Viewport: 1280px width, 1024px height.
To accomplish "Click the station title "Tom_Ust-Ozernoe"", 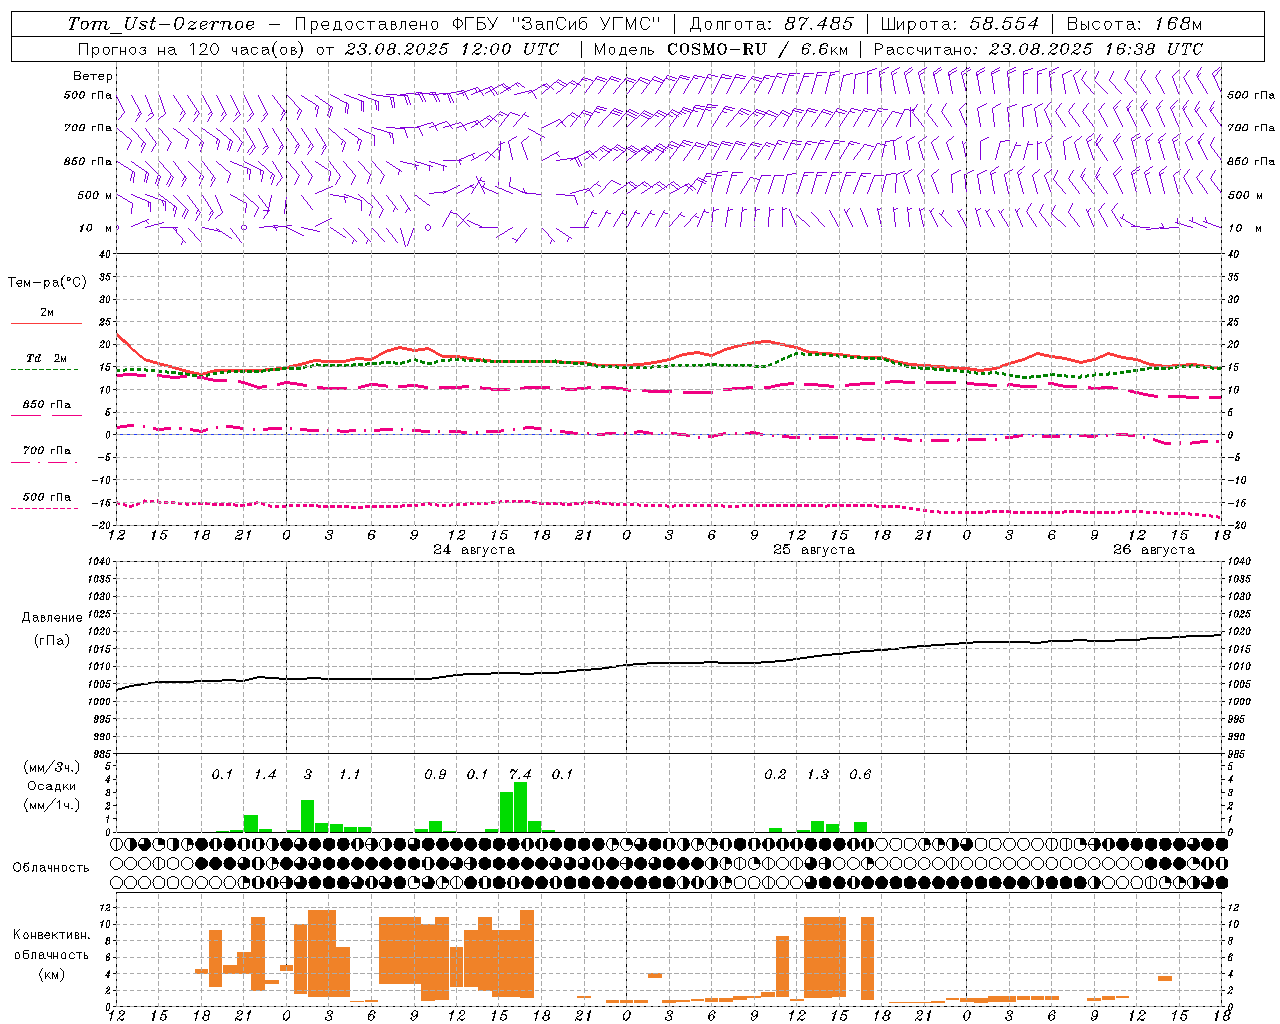I will pos(161,24).
